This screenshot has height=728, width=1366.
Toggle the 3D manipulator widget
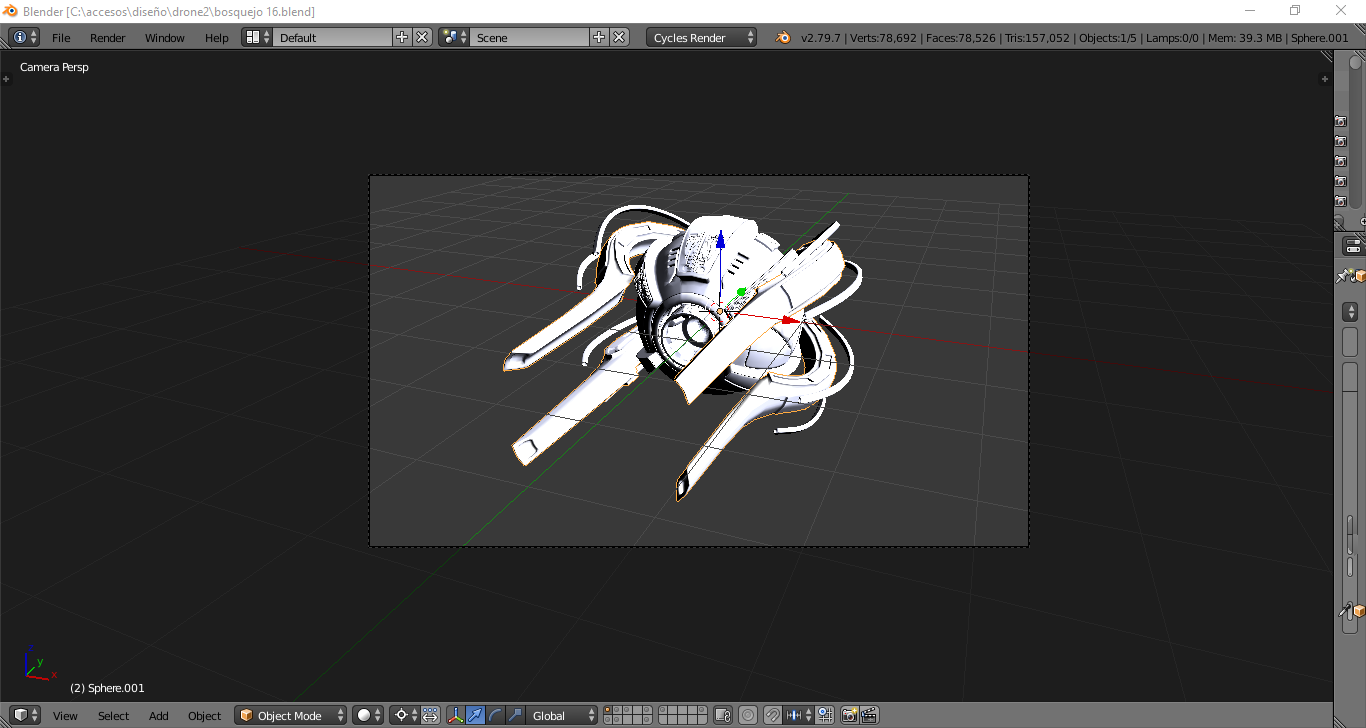[456, 715]
